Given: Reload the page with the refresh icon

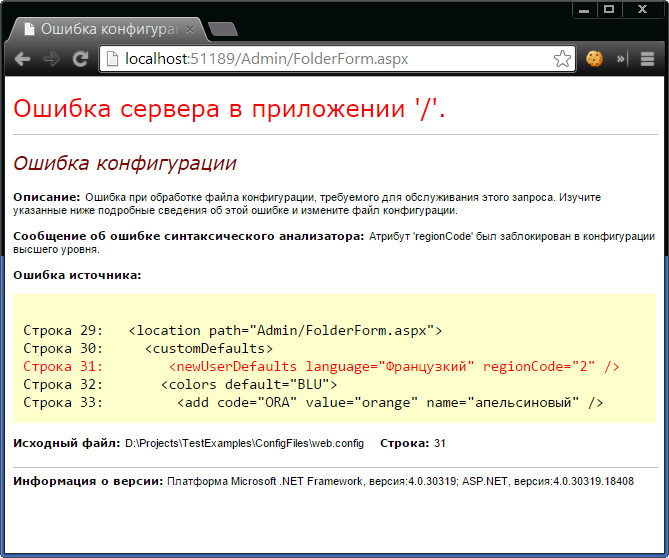Looking at the screenshot, I should click(x=80, y=59).
